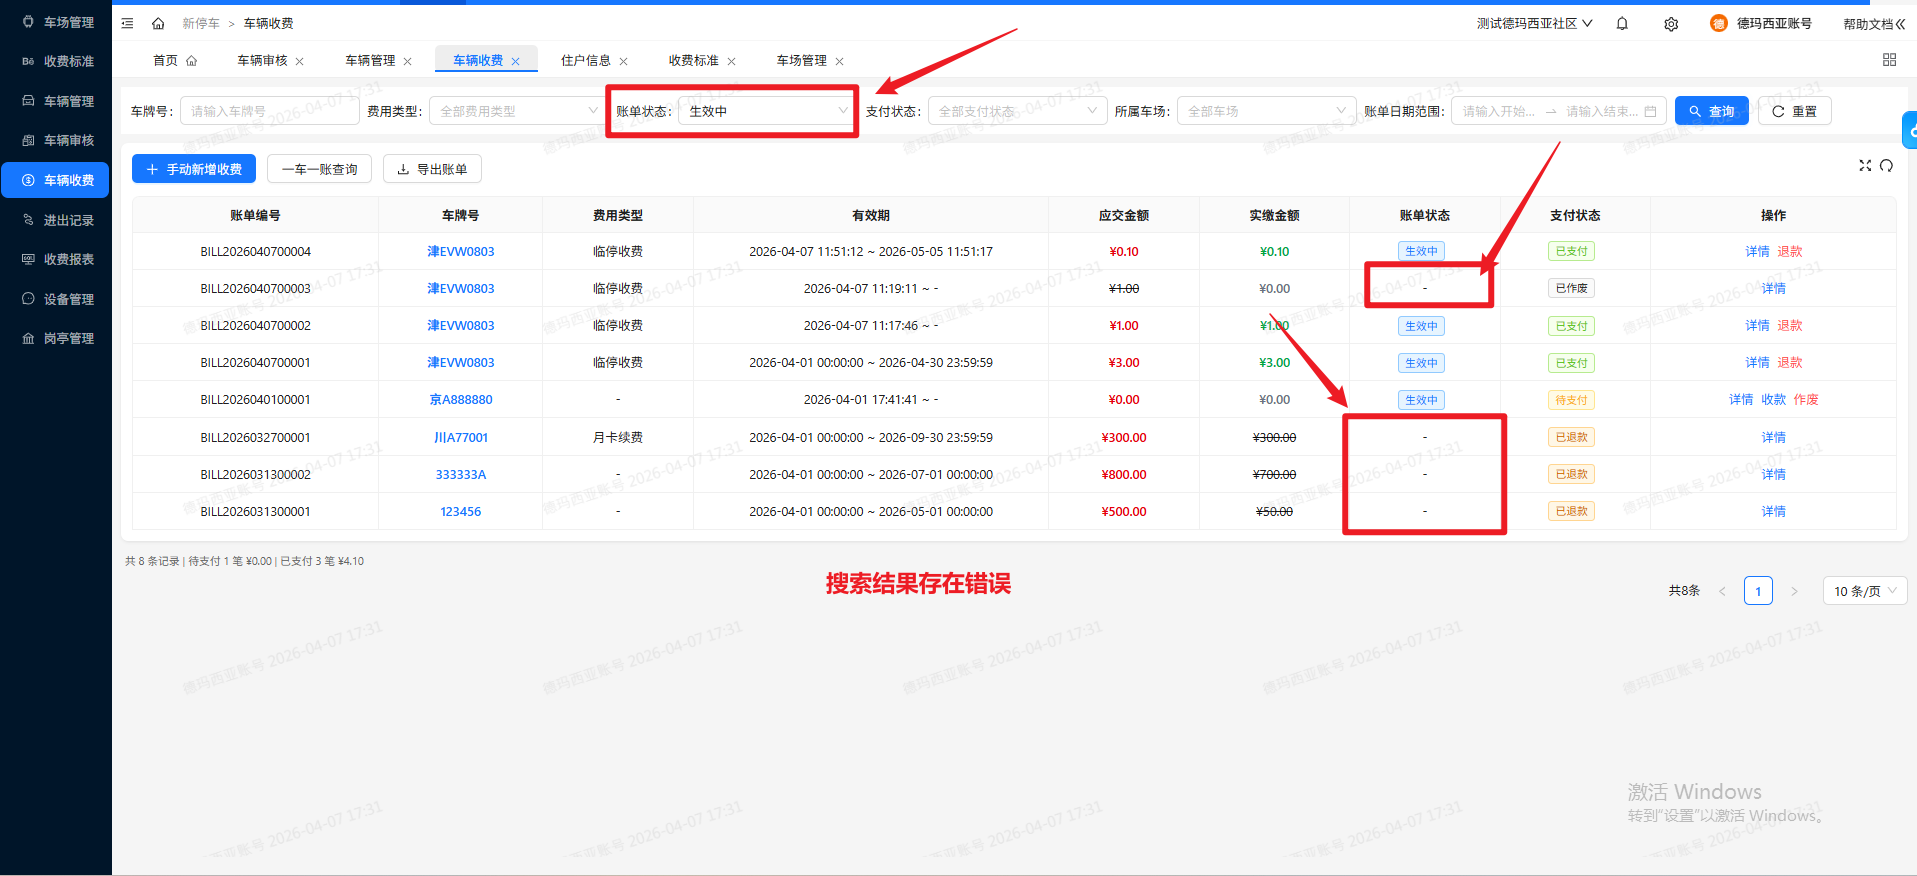This screenshot has height=876, width=1917.
Task: Toggle fullscreen table view icon
Action: coord(1865,166)
